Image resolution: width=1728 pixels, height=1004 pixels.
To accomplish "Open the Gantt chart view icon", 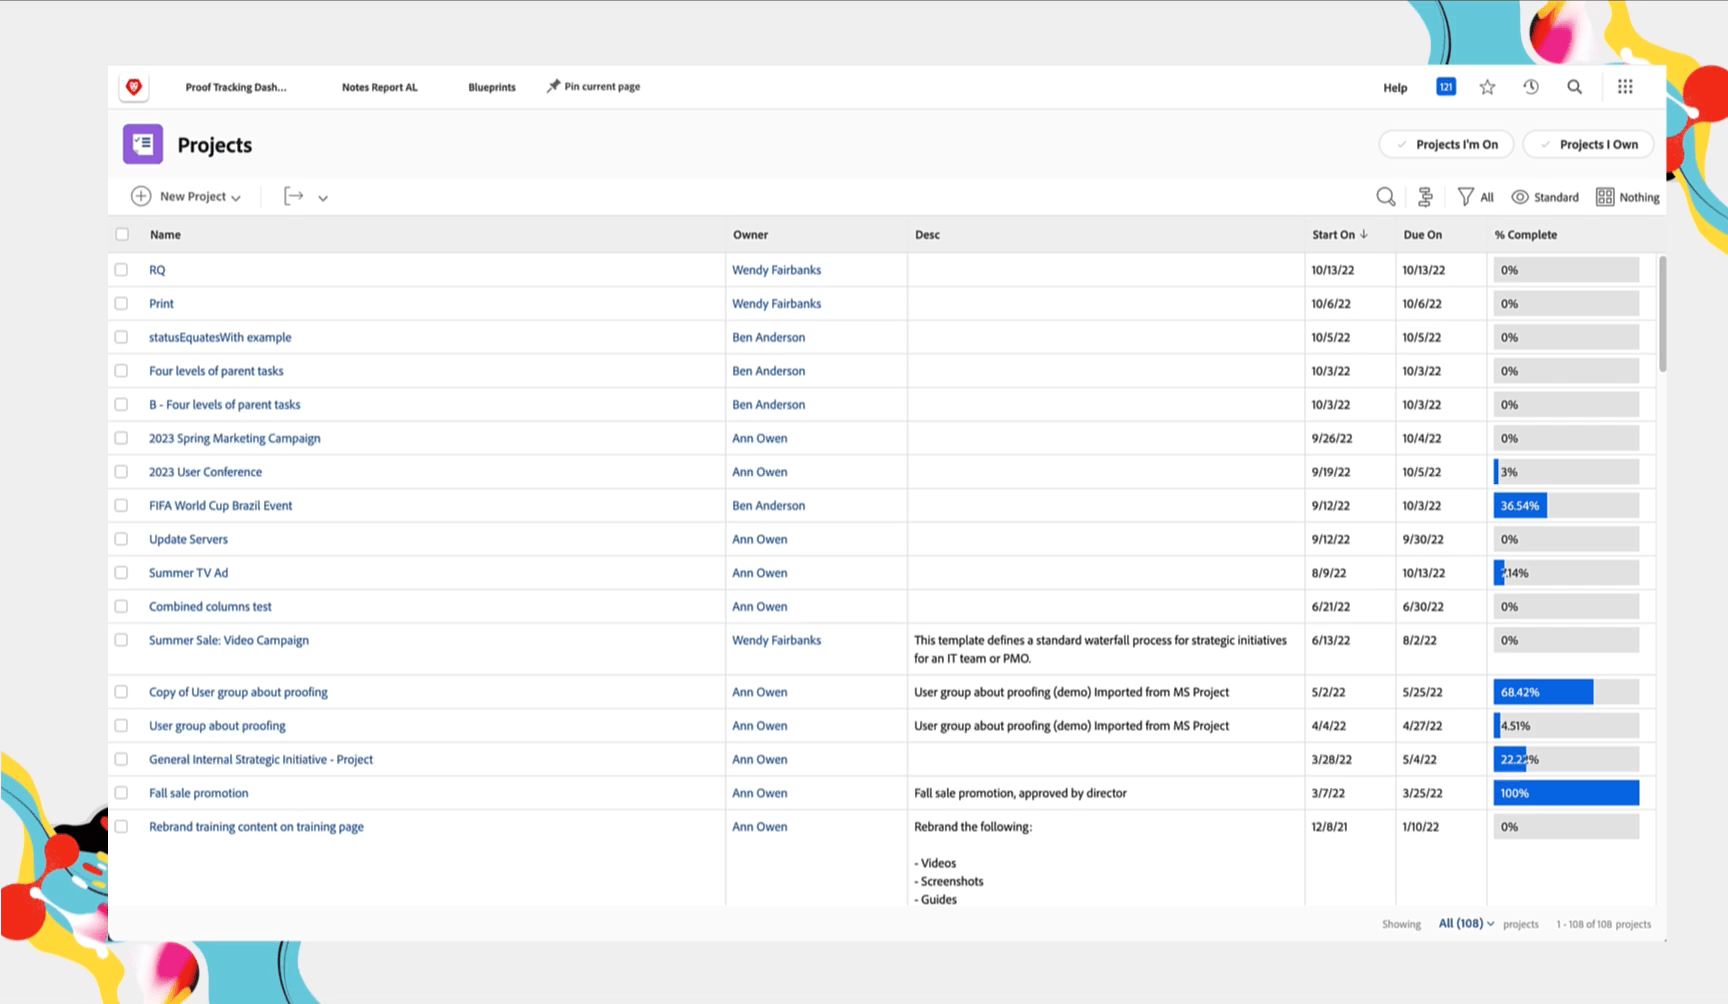I will coord(1426,197).
